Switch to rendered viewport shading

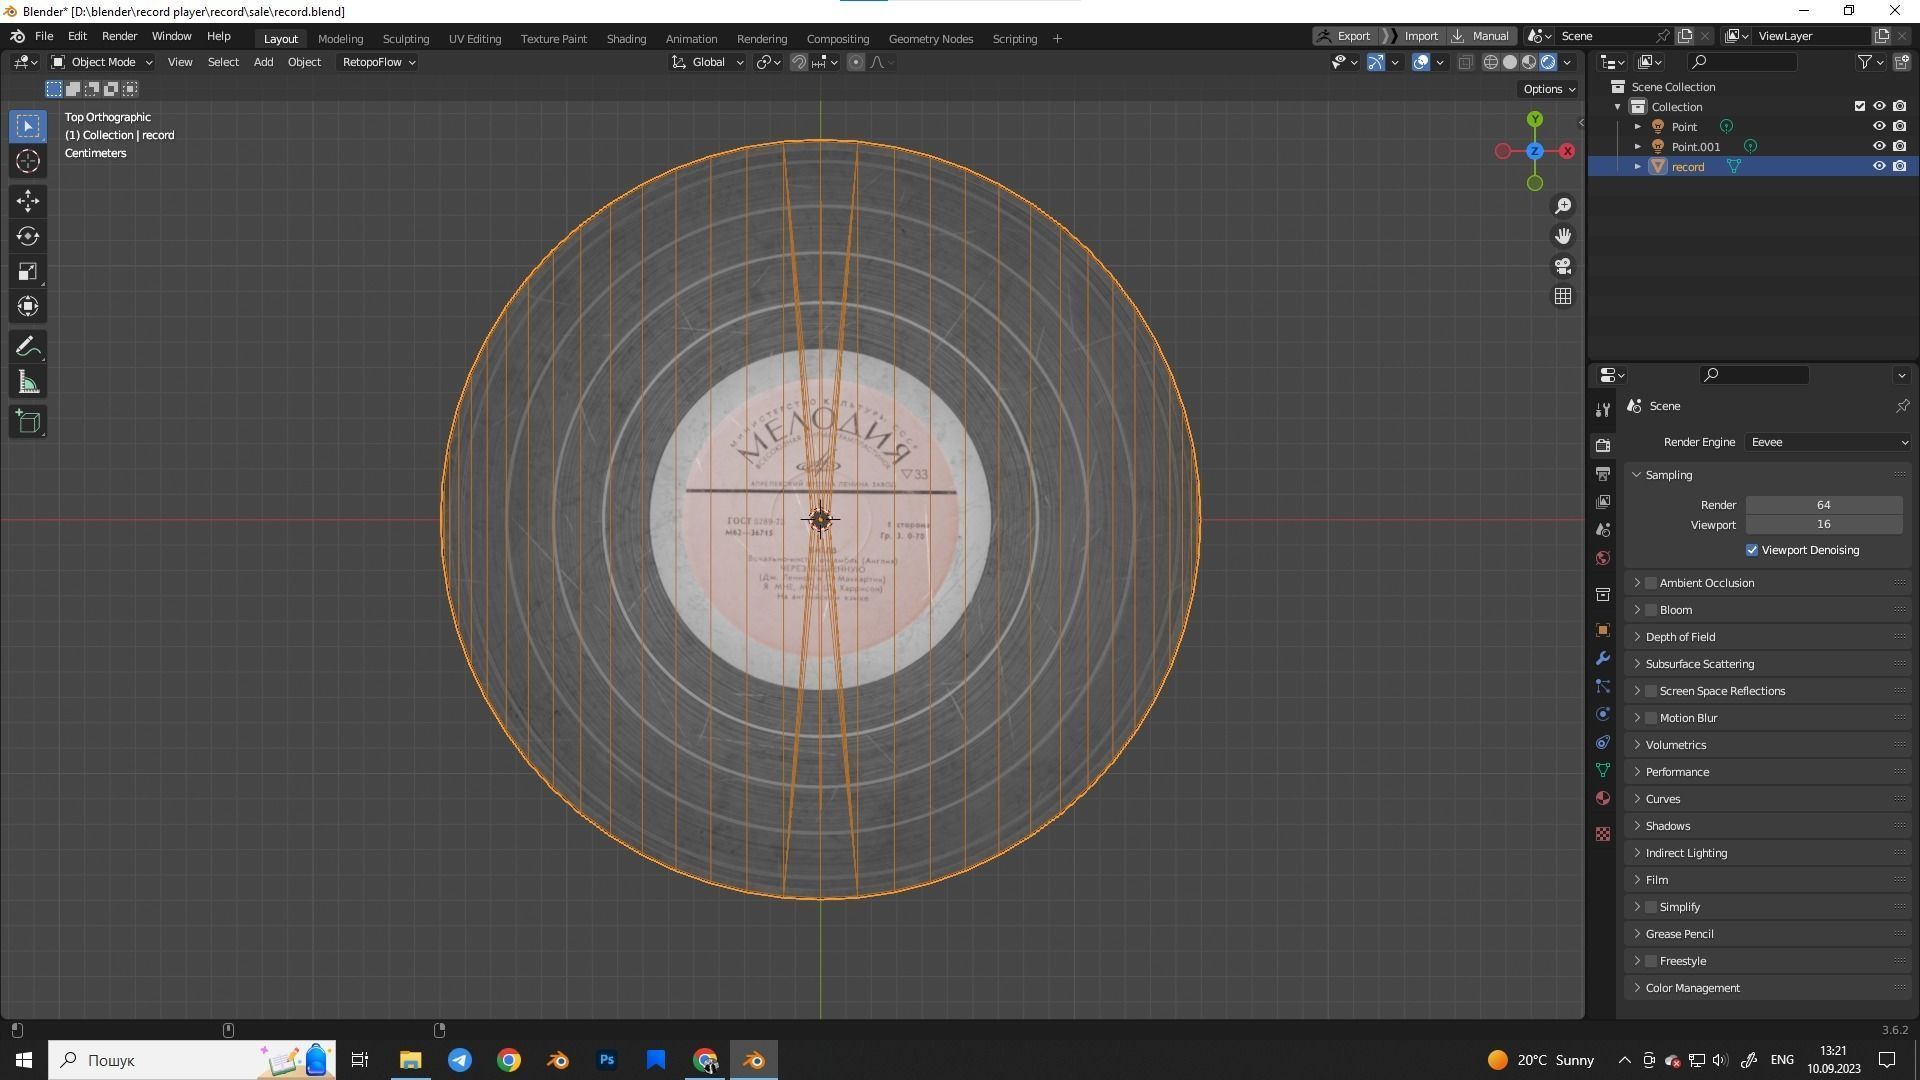point(1548,62)
